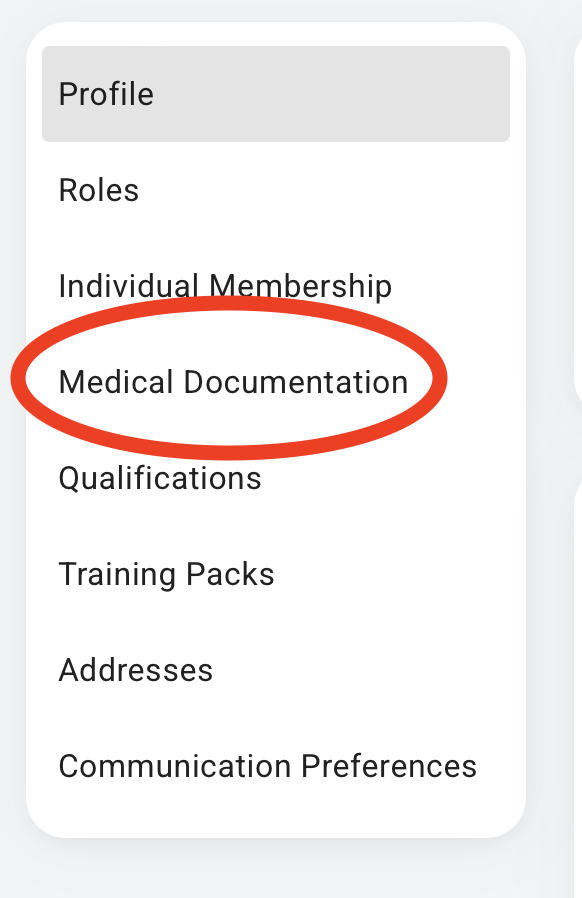This screenshot has width=582, height=898.
Task: Open the Communication Preferences entry
Action: coord(267,766)
